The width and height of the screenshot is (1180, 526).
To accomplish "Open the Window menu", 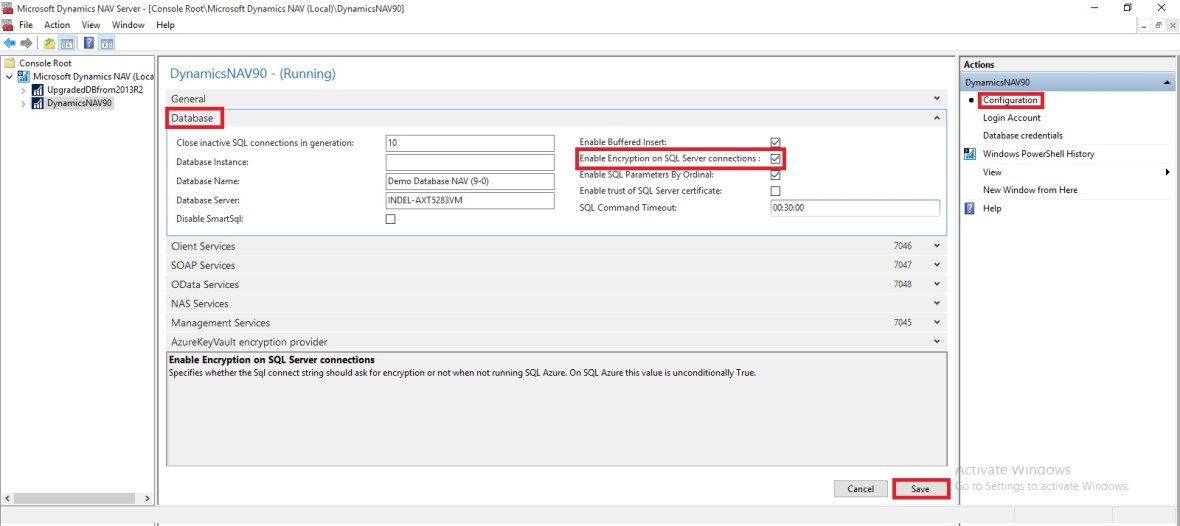I will [x=129, y=25].
